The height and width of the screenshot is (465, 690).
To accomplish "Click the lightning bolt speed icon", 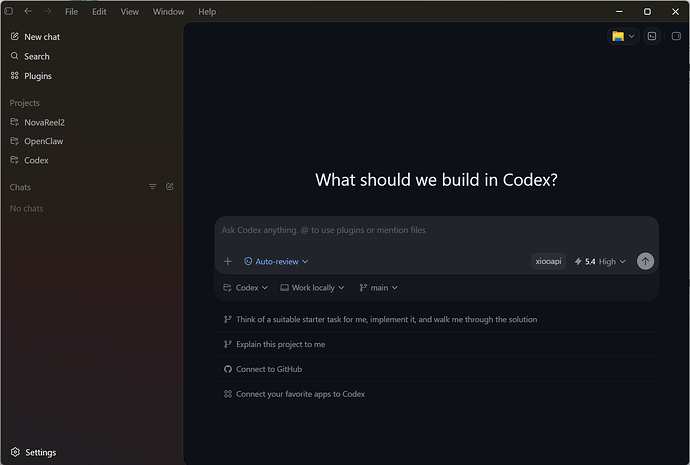I will 578,261.
